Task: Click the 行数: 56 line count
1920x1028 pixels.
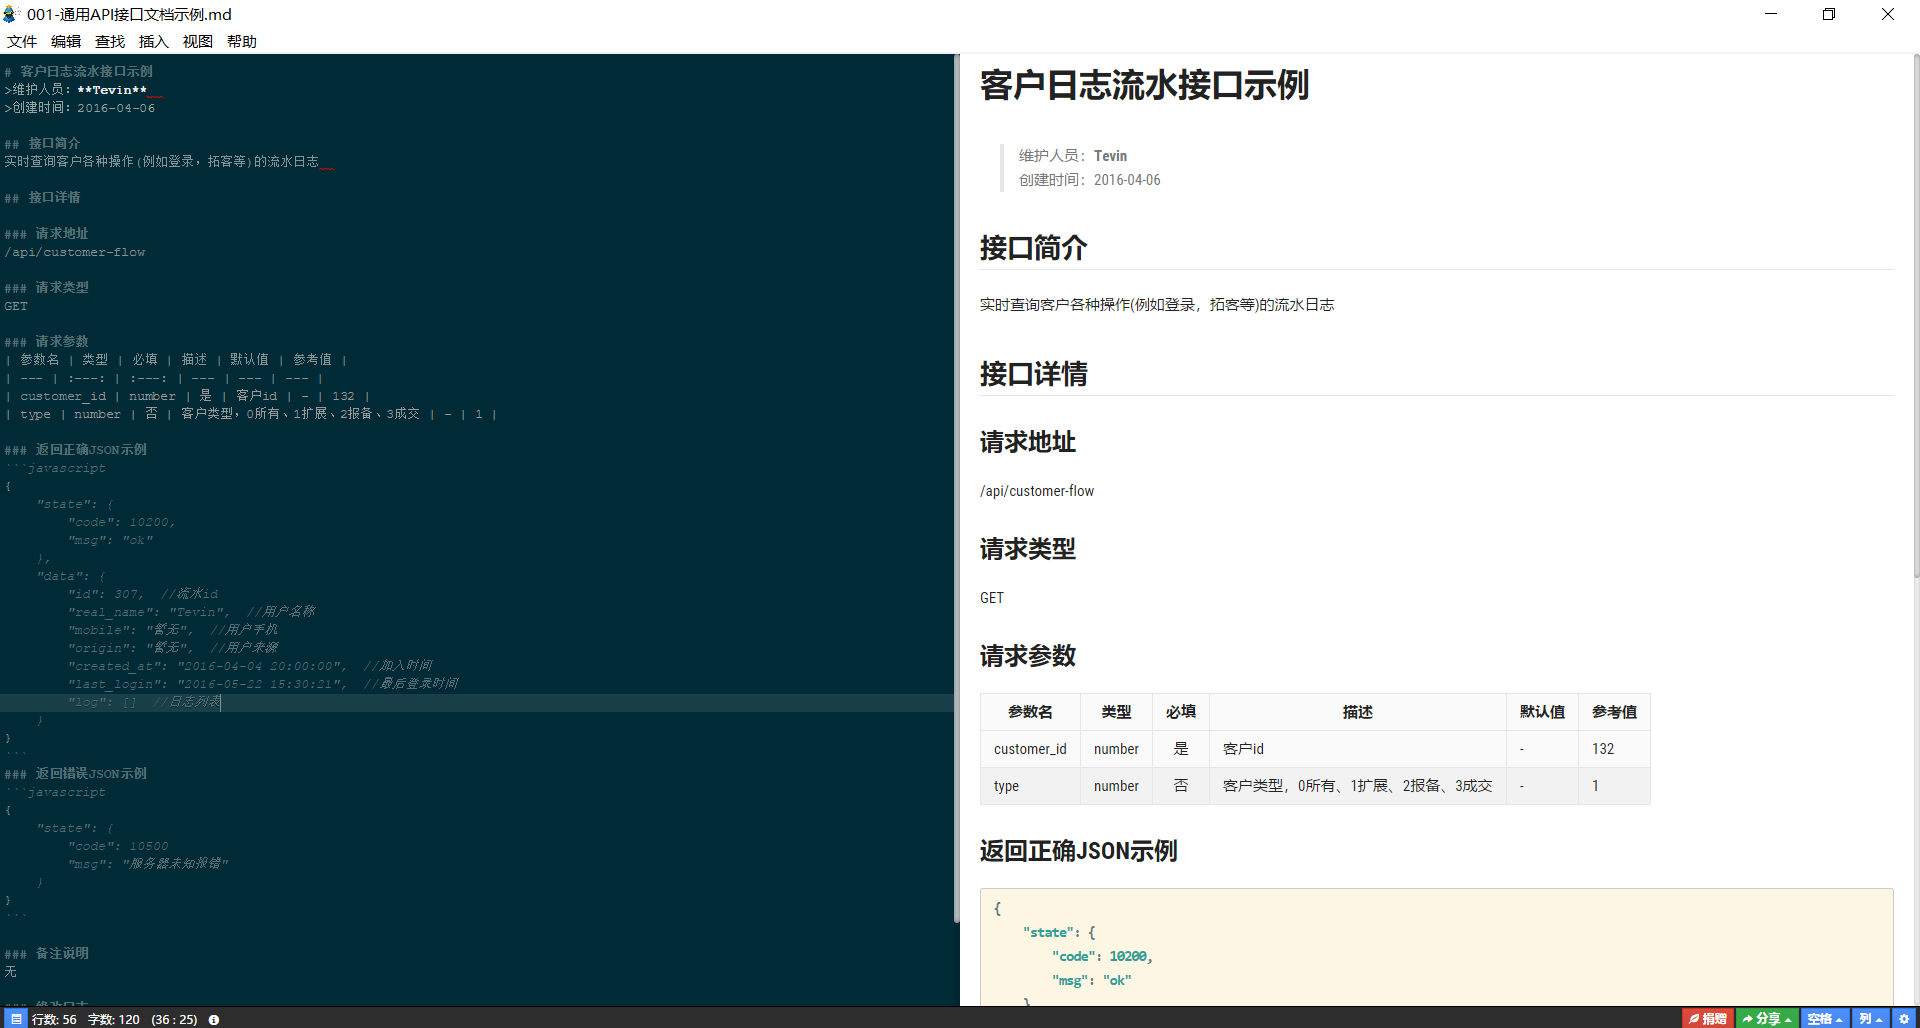Action: [54, 1020]
